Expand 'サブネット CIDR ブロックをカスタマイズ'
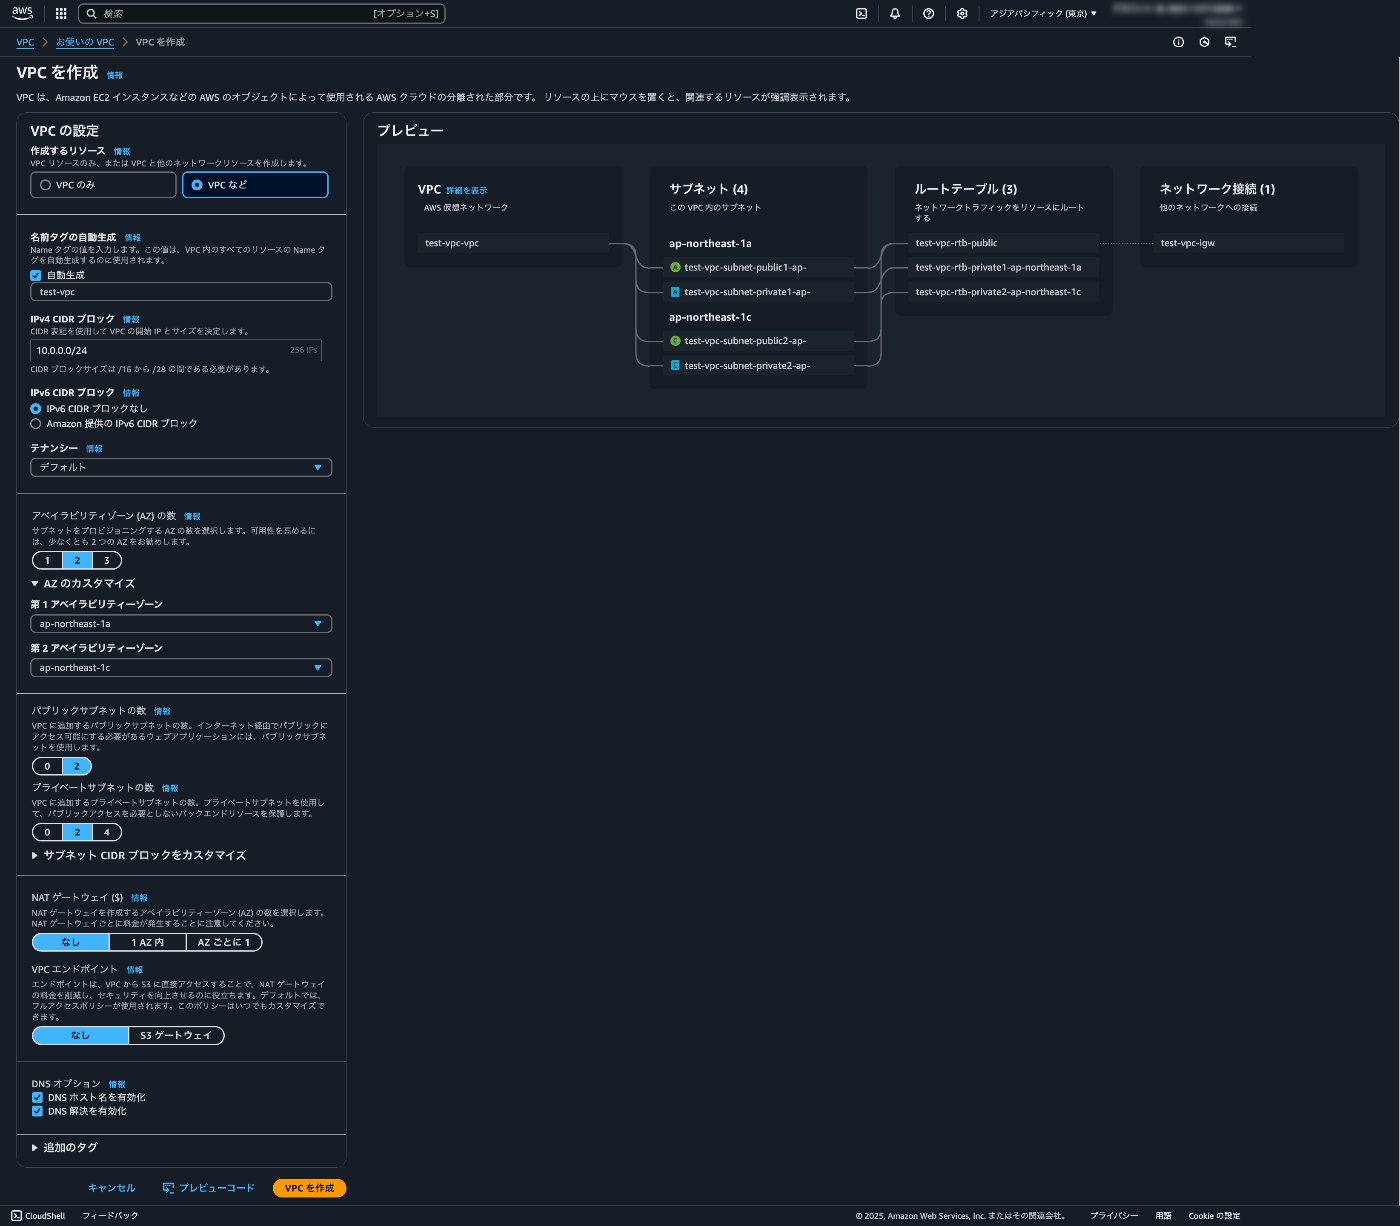This screenshot has width=1400, height=1226. click(139, 855)
